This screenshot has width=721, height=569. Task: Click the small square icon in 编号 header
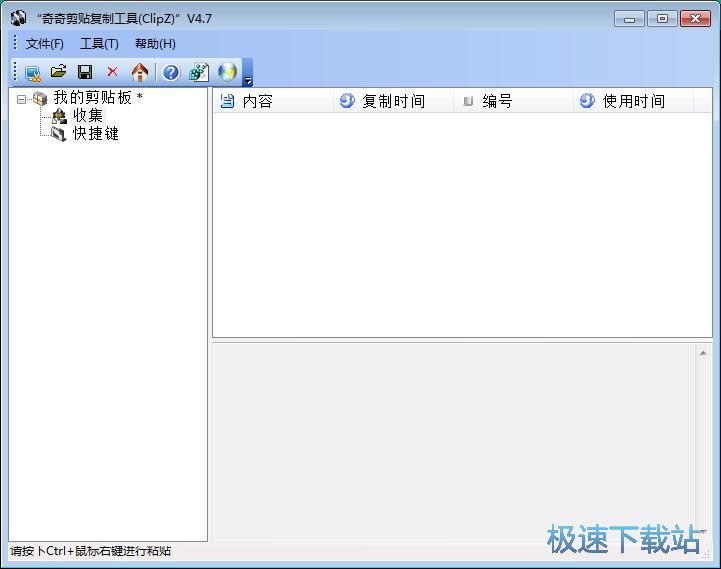tap(468, 101)
